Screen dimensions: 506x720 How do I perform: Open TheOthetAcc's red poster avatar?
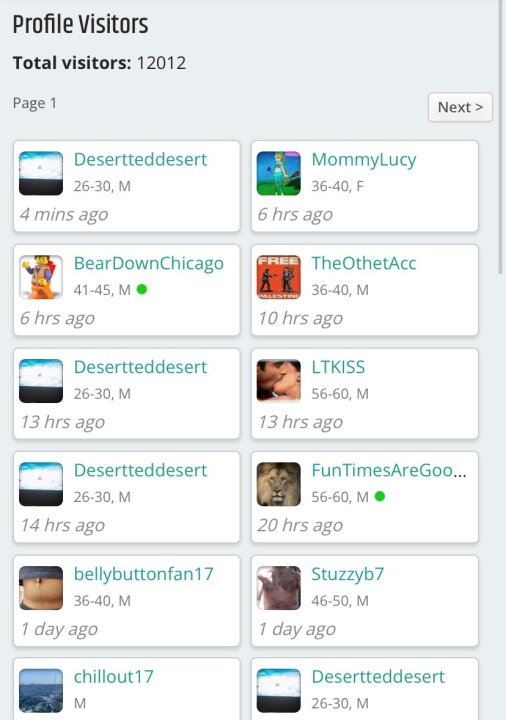[278, 277]
